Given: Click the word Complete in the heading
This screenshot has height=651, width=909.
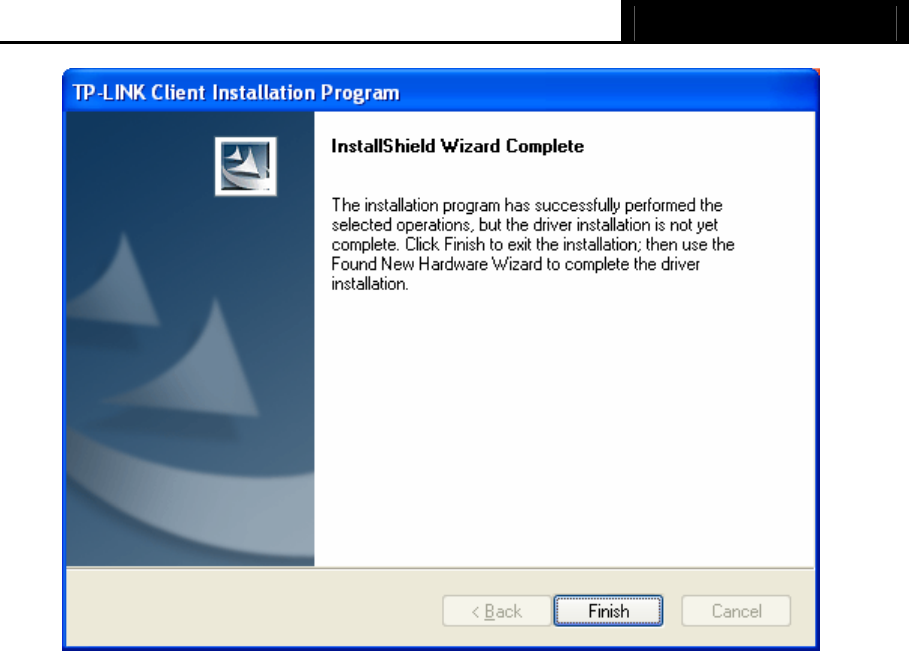Looking at the screenshot, I should [x=544, y=146].
